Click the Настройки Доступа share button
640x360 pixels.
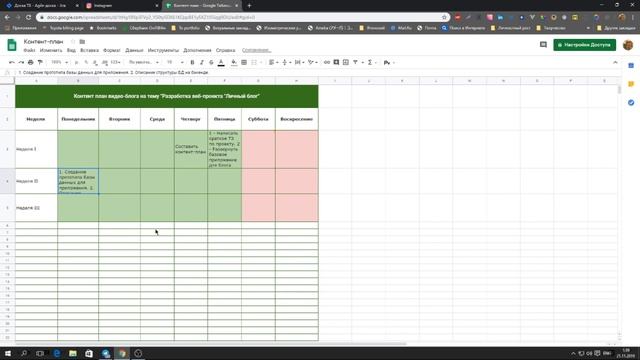pyautogui.click(x=584, y=45)
